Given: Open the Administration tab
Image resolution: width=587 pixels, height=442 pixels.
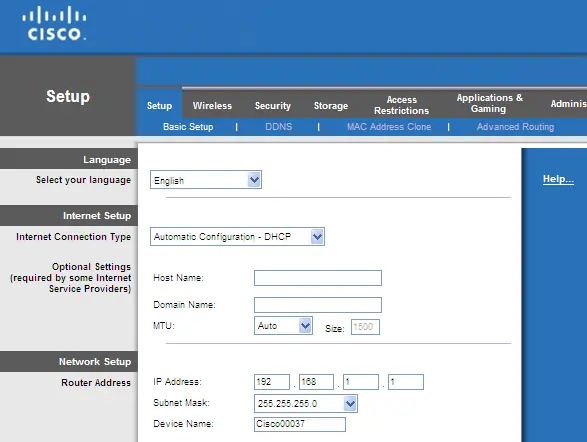Looking at the screenshot, I should coord(568,104).
